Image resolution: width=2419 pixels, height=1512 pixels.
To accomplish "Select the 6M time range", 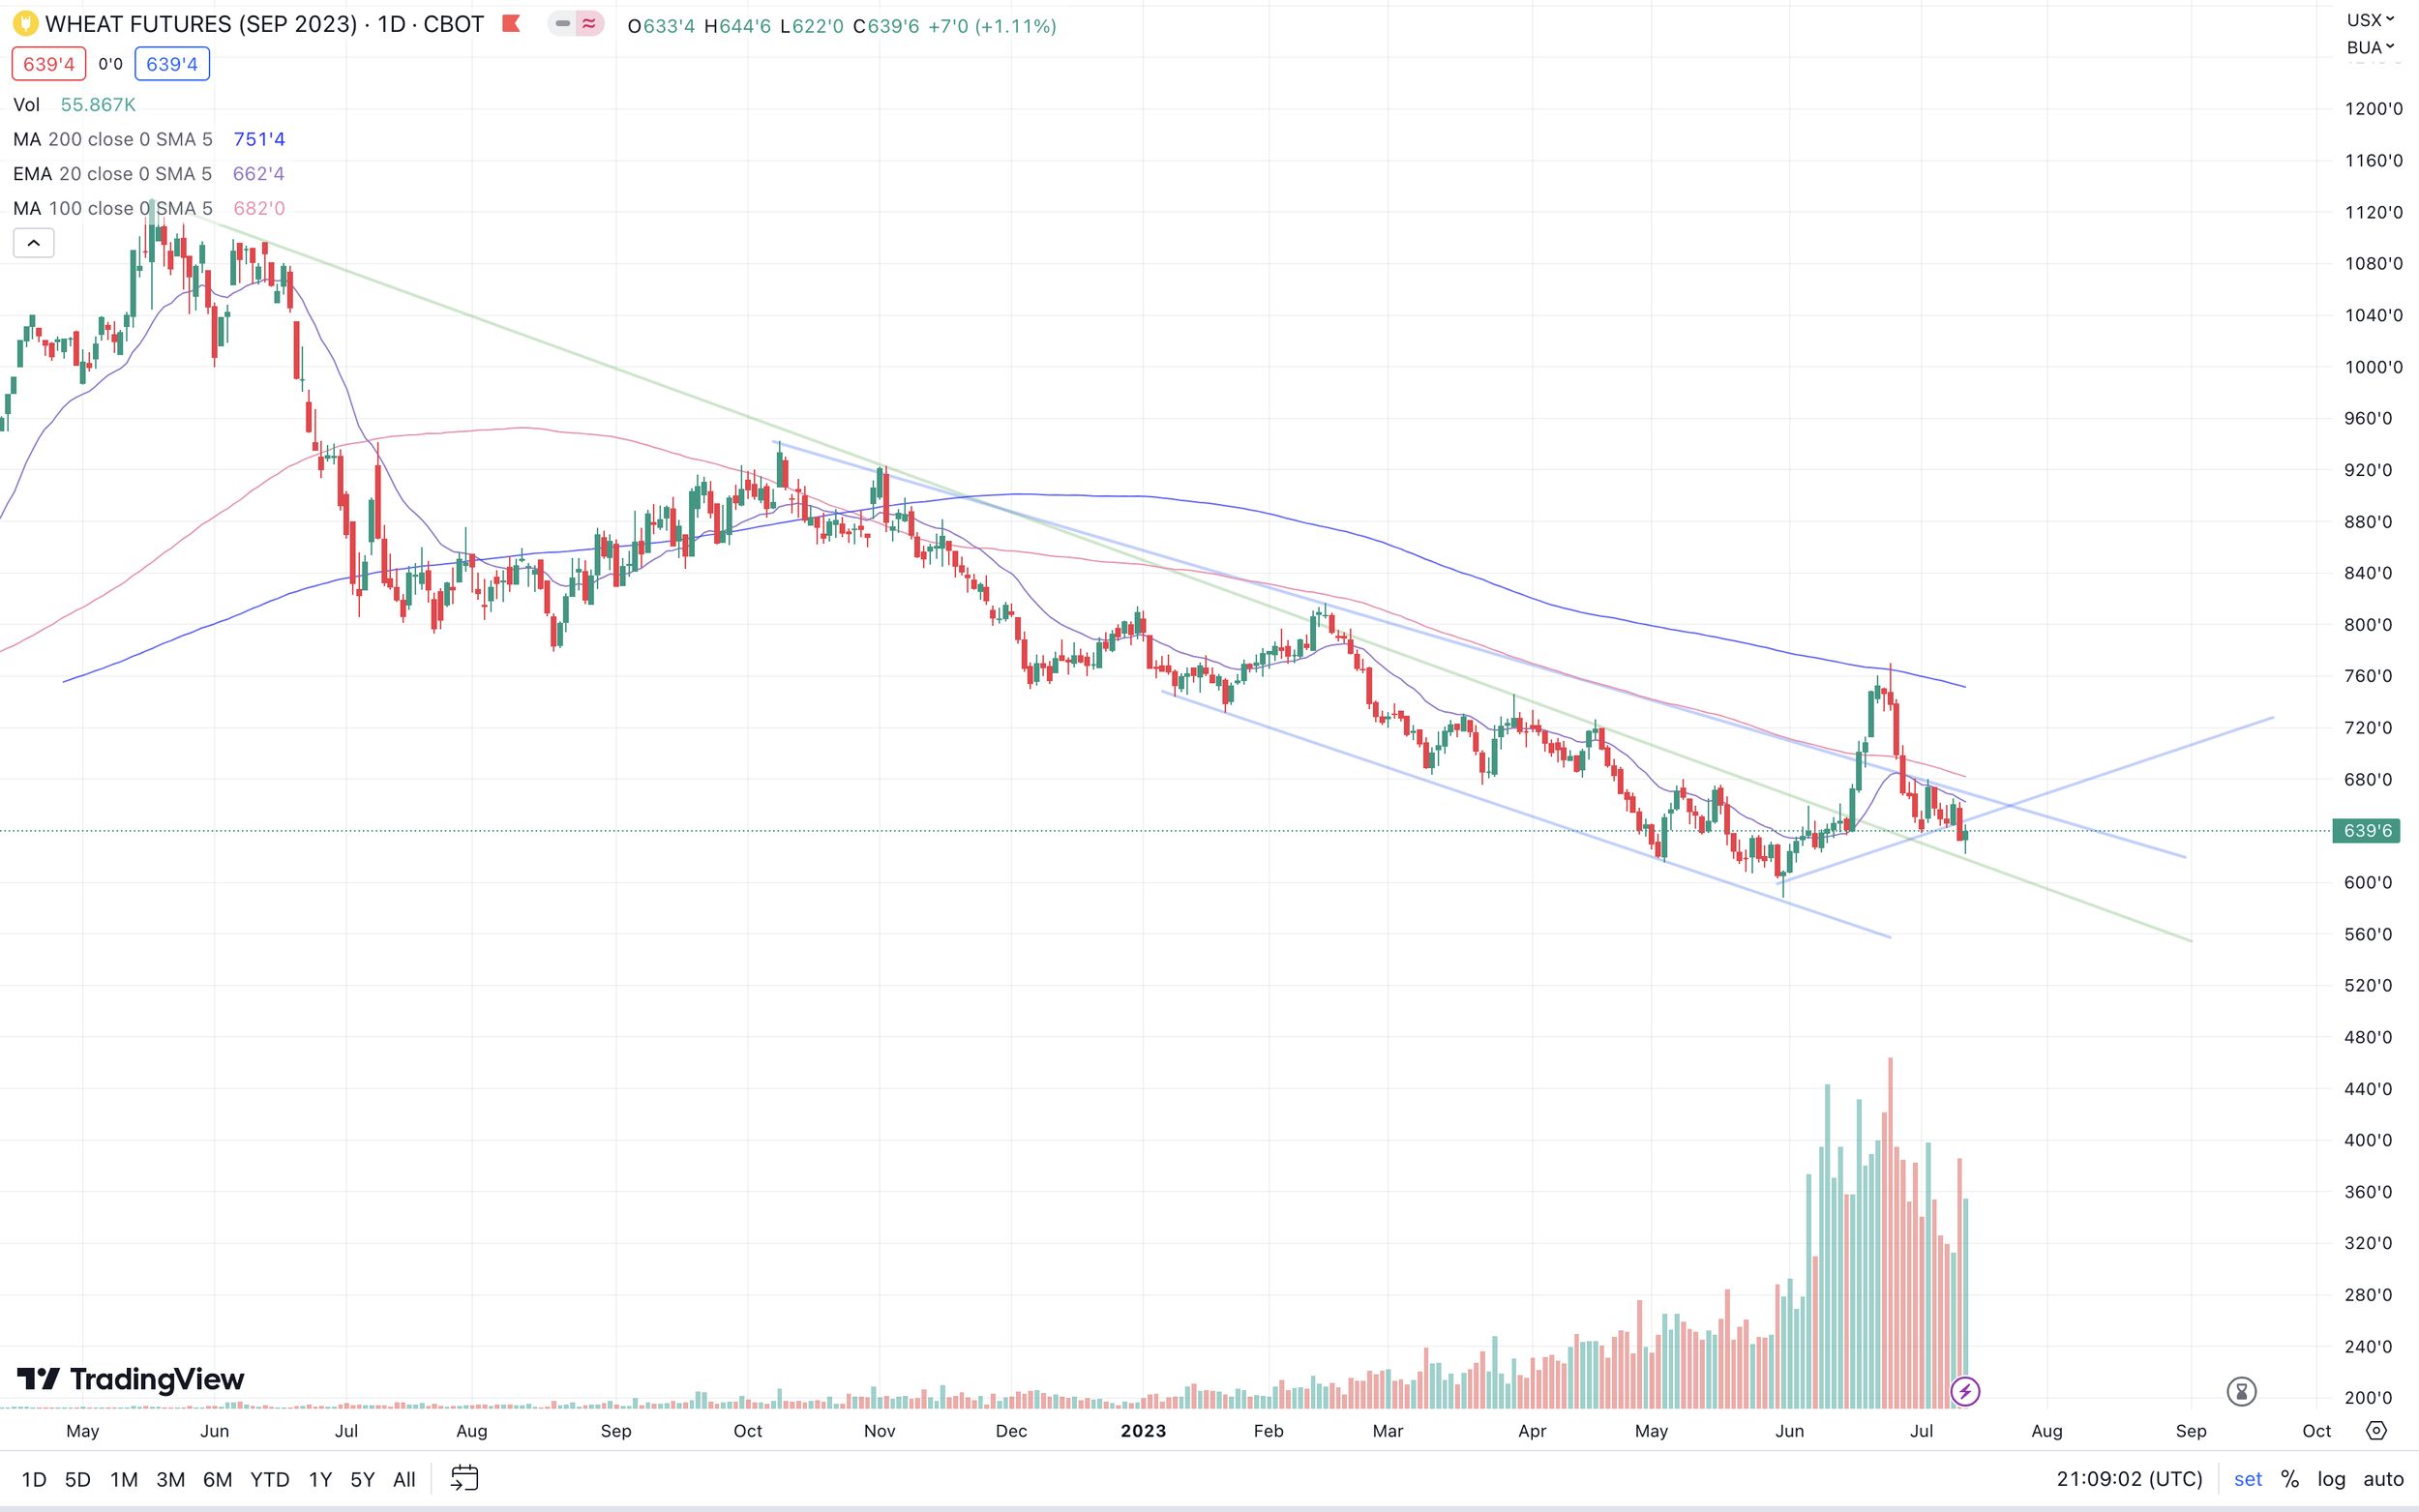I will (x=217, y=1479).
